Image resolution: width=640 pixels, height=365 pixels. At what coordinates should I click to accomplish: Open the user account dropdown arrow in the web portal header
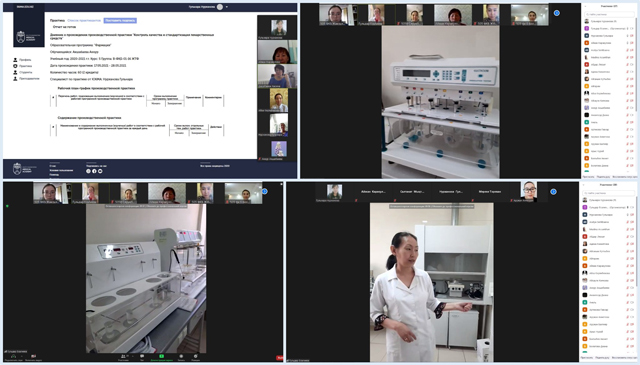point(227,7)
